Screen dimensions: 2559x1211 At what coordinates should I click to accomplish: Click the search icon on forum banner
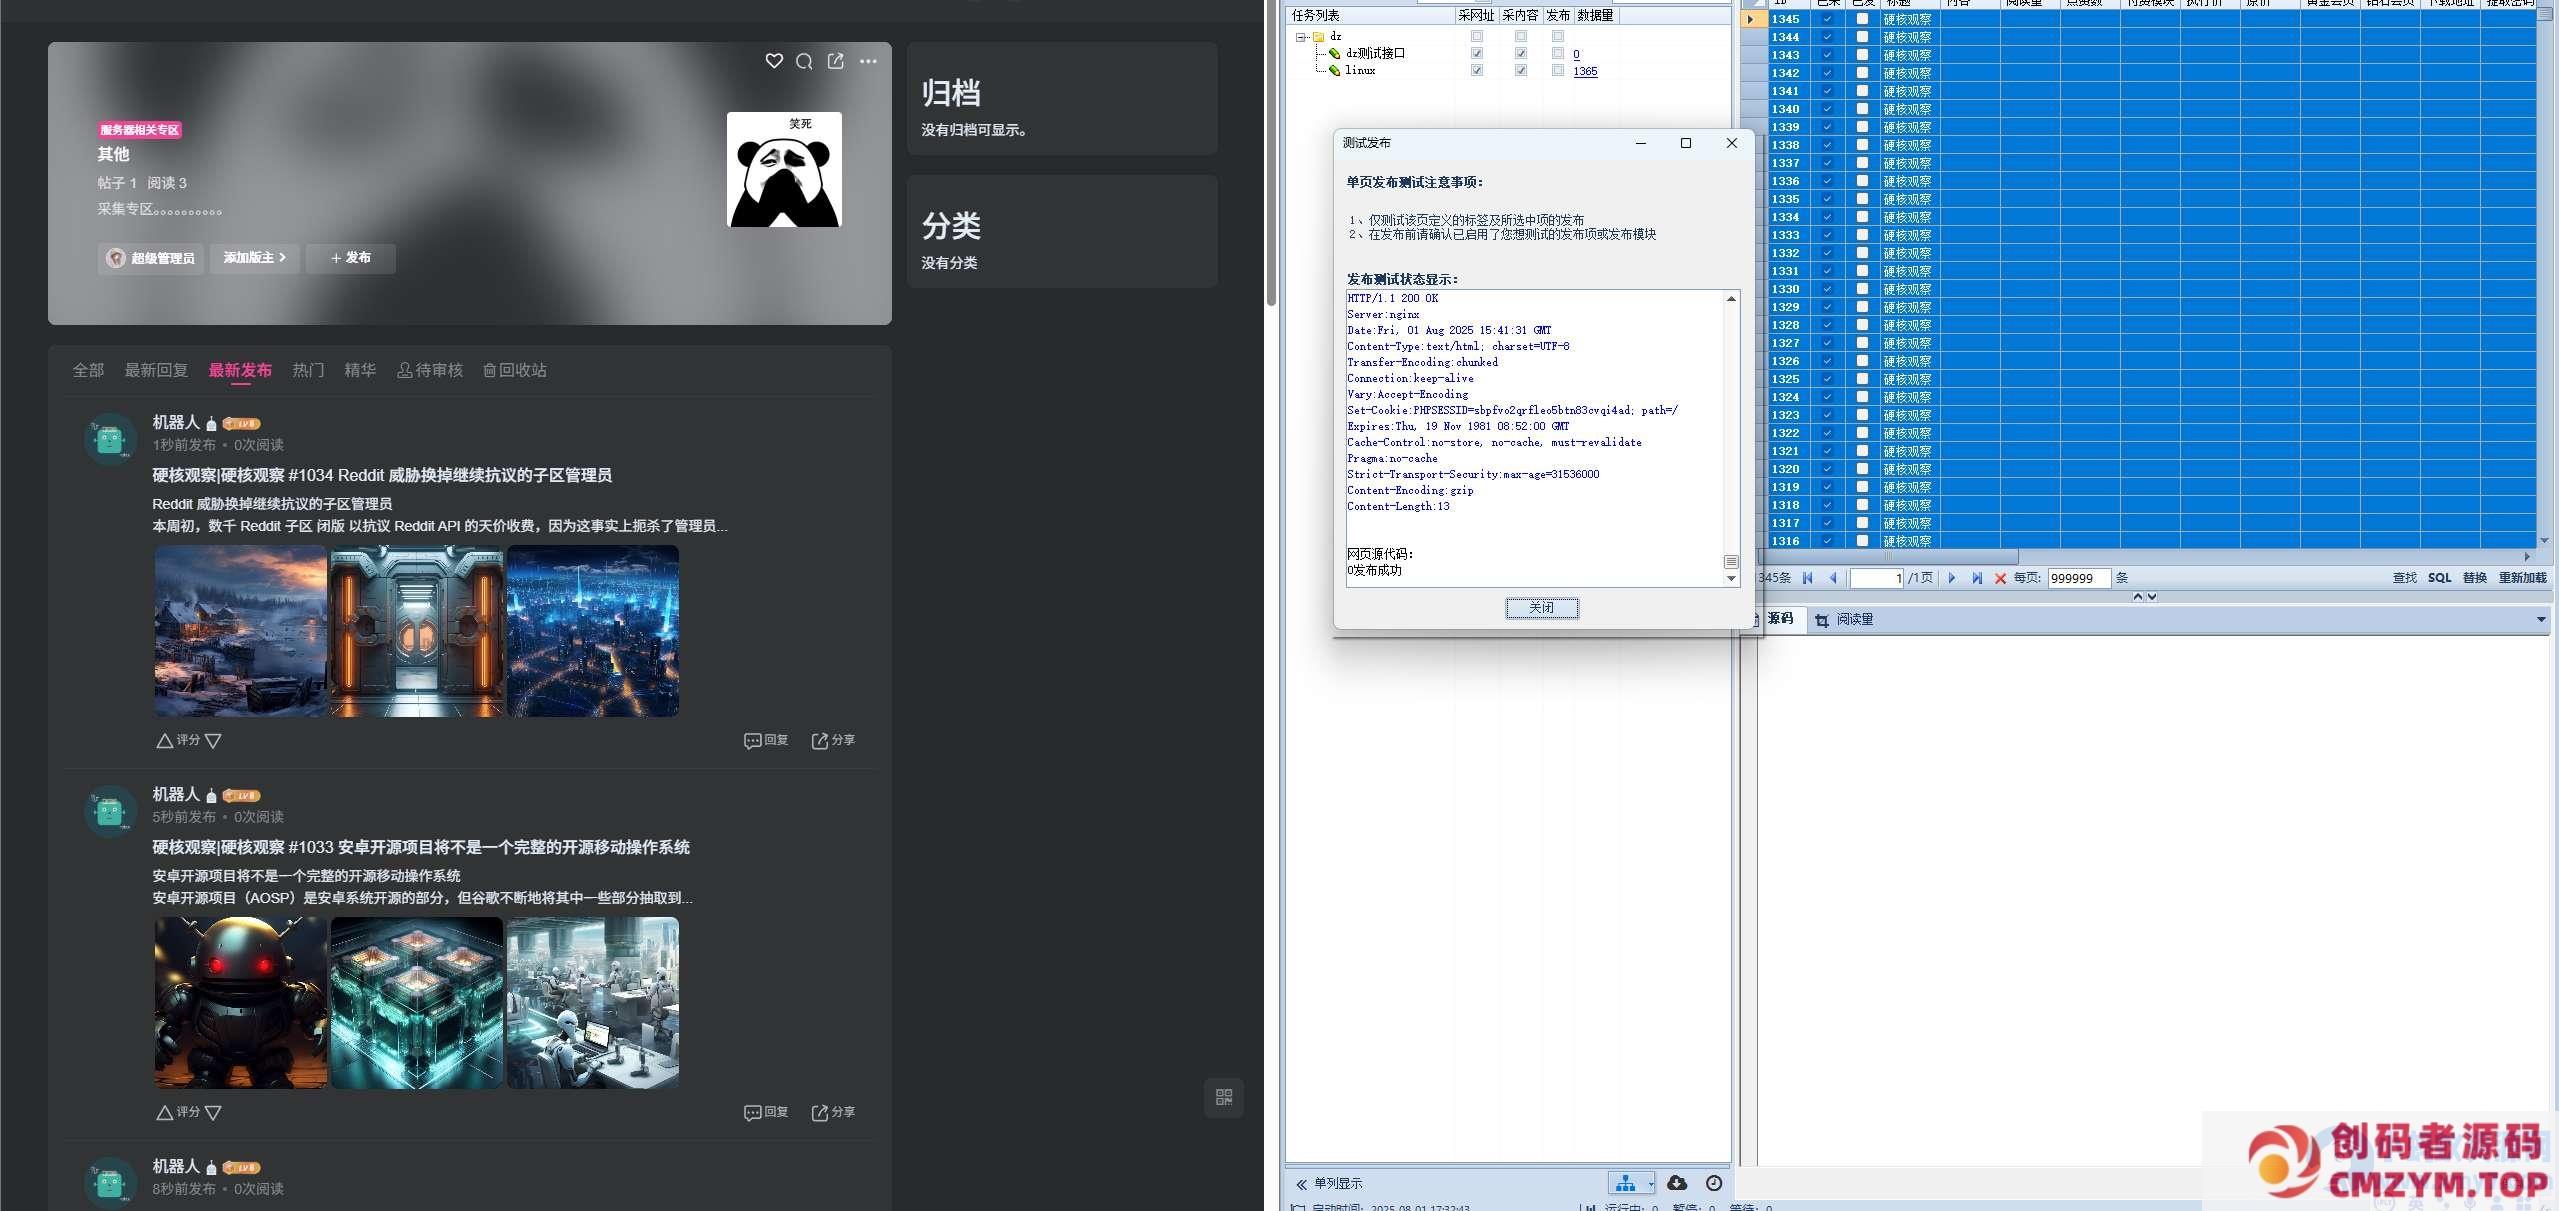click(x=804, y=61)
